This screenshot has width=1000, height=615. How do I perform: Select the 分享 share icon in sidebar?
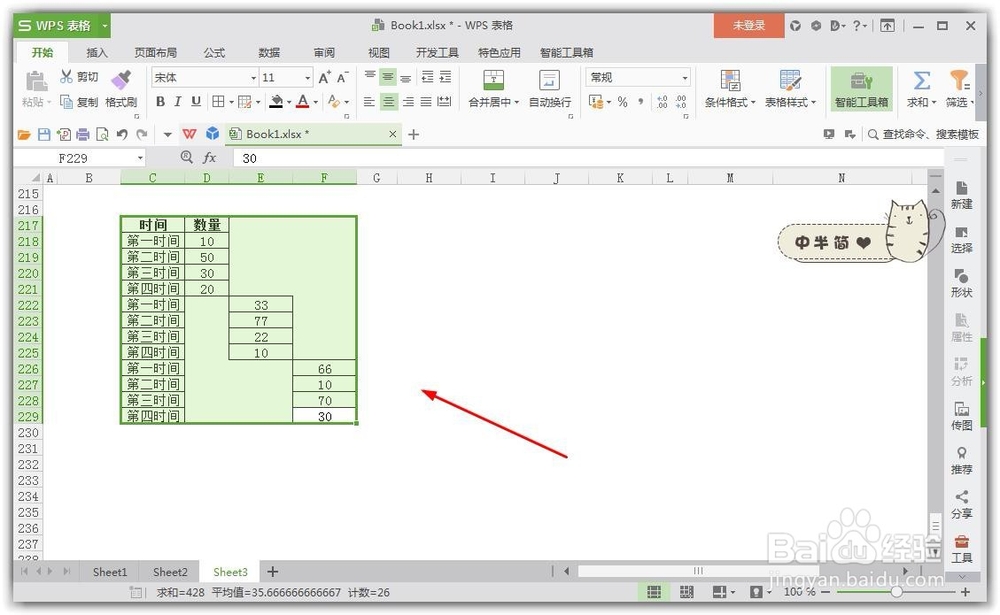[961, 500]
